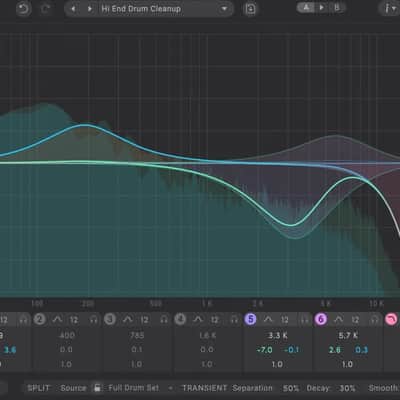The width and height of the screenshot is (400, 400).
Task: Toggle the pink band 7 filter
Action: click(x=391, y=319)
